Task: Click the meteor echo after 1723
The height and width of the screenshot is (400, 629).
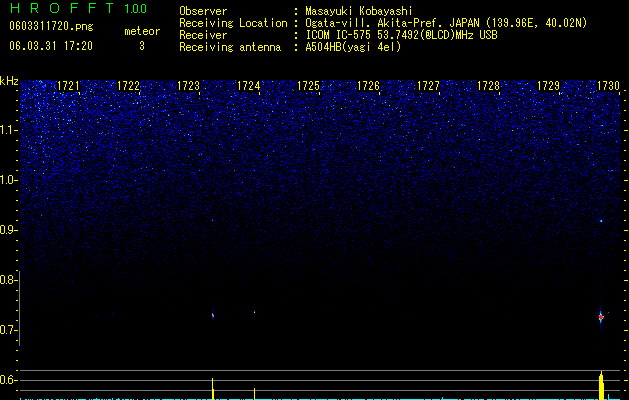Action: pyautogui.click(x=213, y=315)
